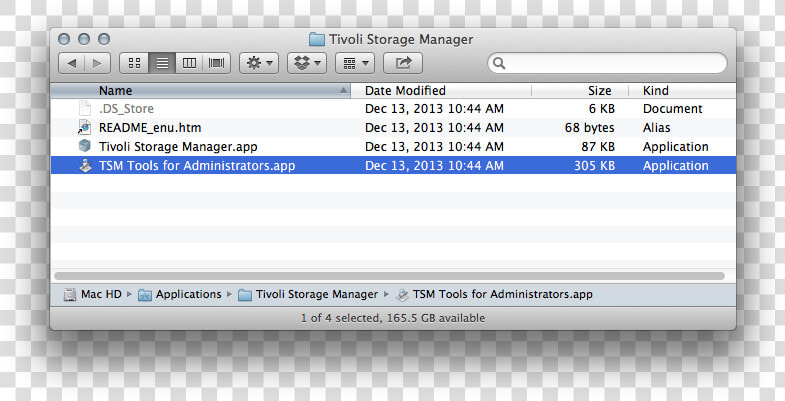Switch to Cover Flow view
Image resolution: width=785 pixels, height=401 pixels.
pyautogui.click(x=216, y=63)
